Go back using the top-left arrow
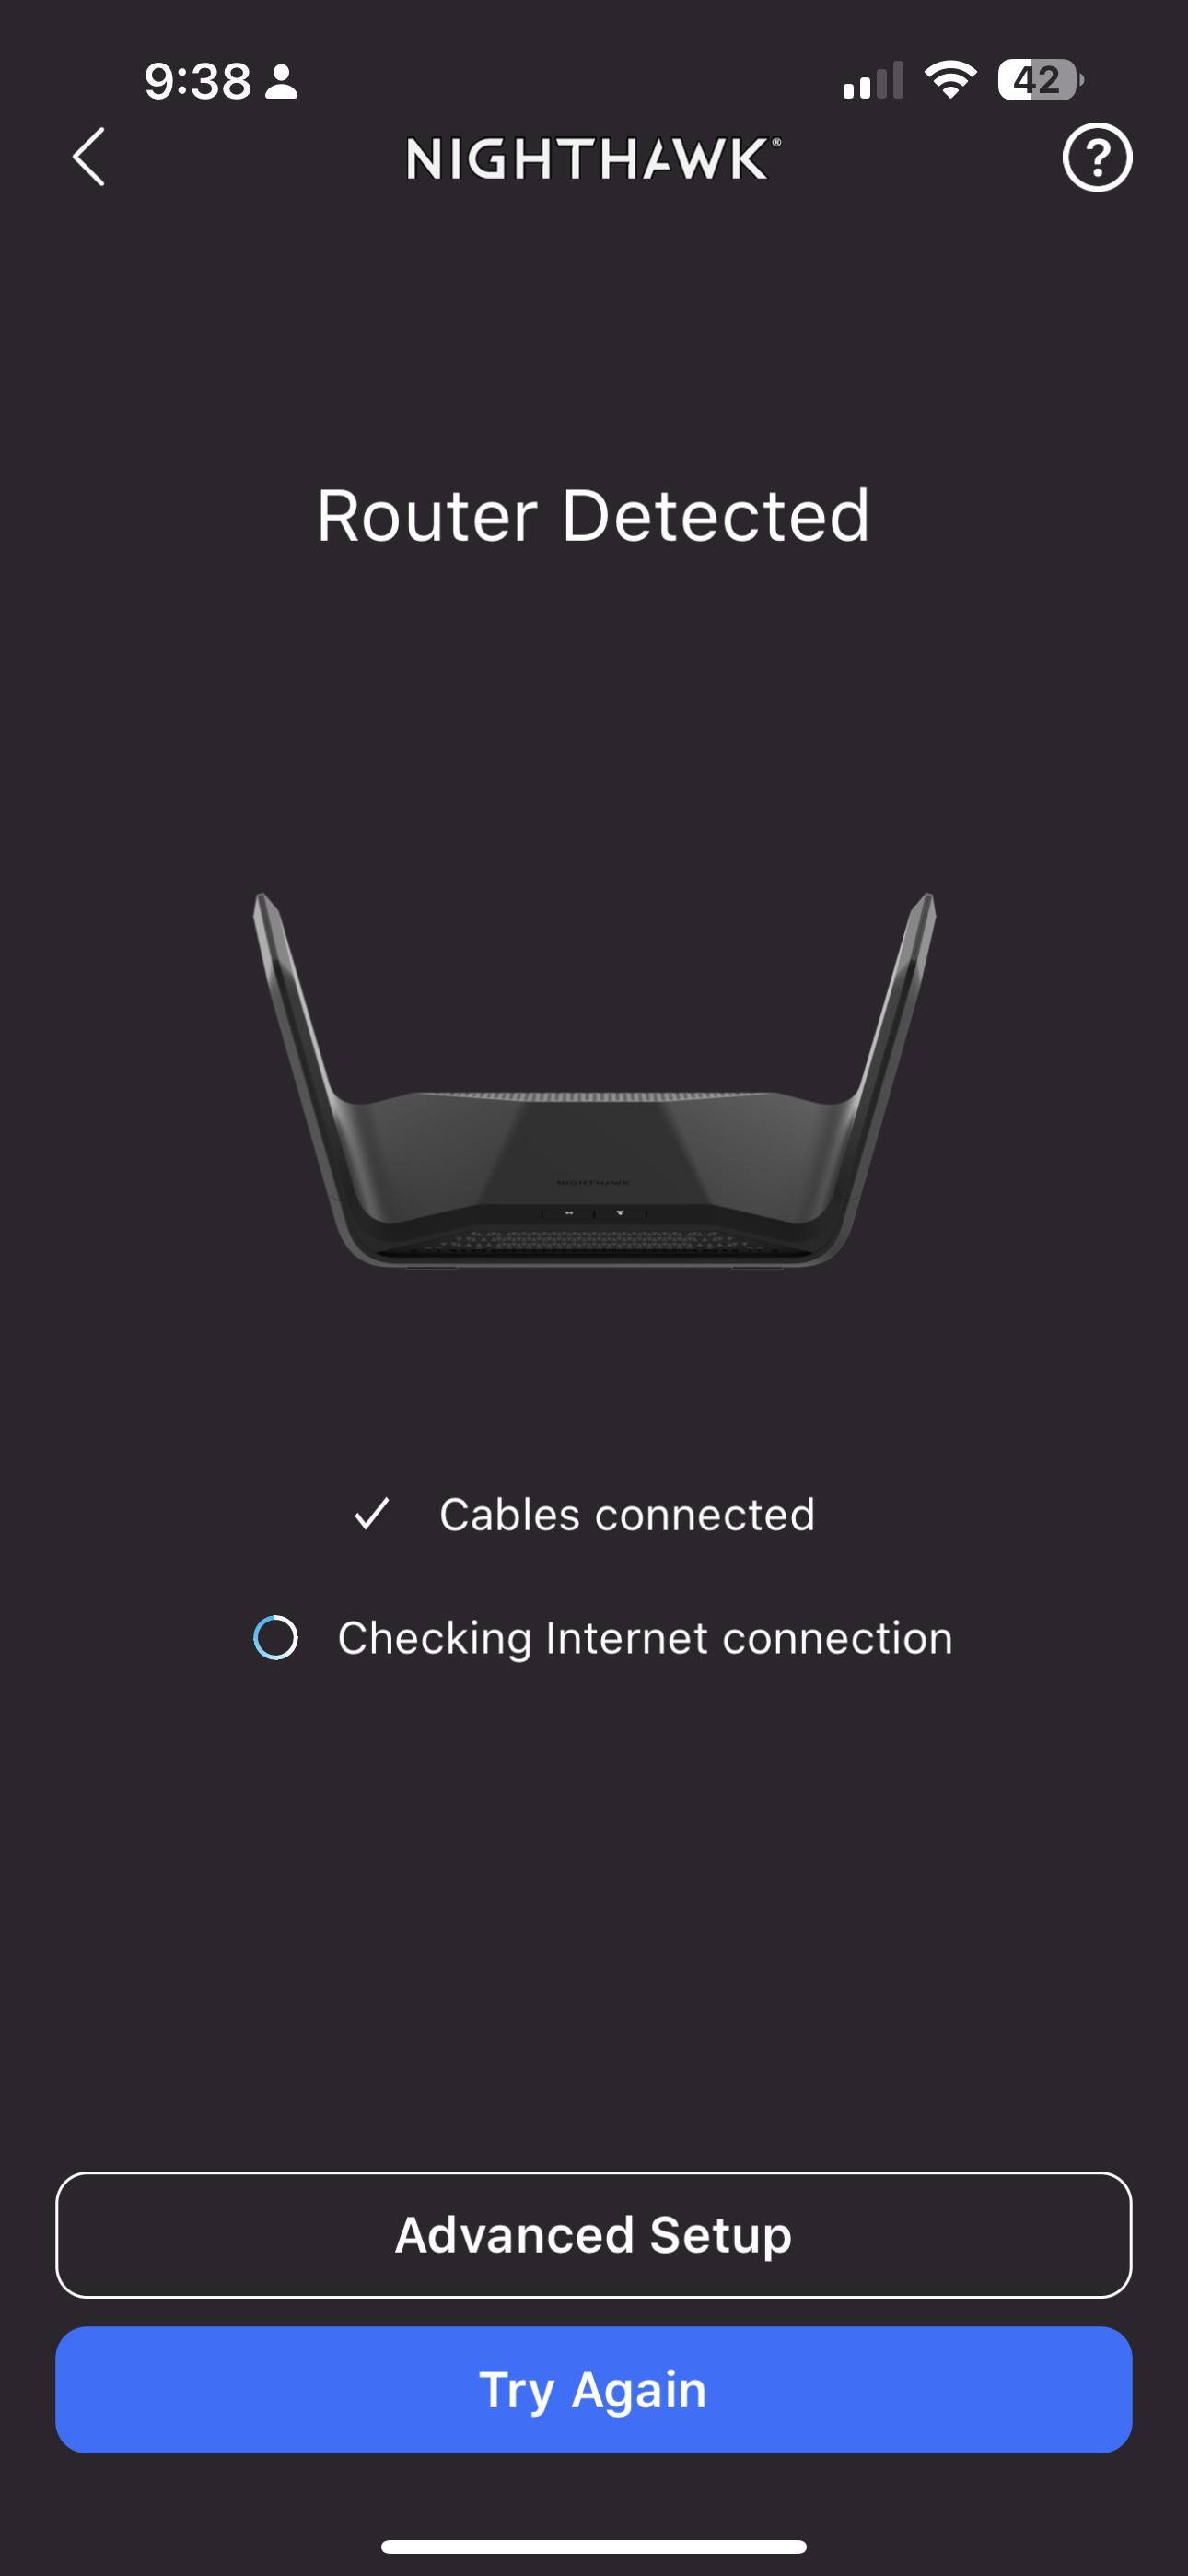Image resolution: width=1188 pixels, height=2576 pixels. tap(89, 157)
